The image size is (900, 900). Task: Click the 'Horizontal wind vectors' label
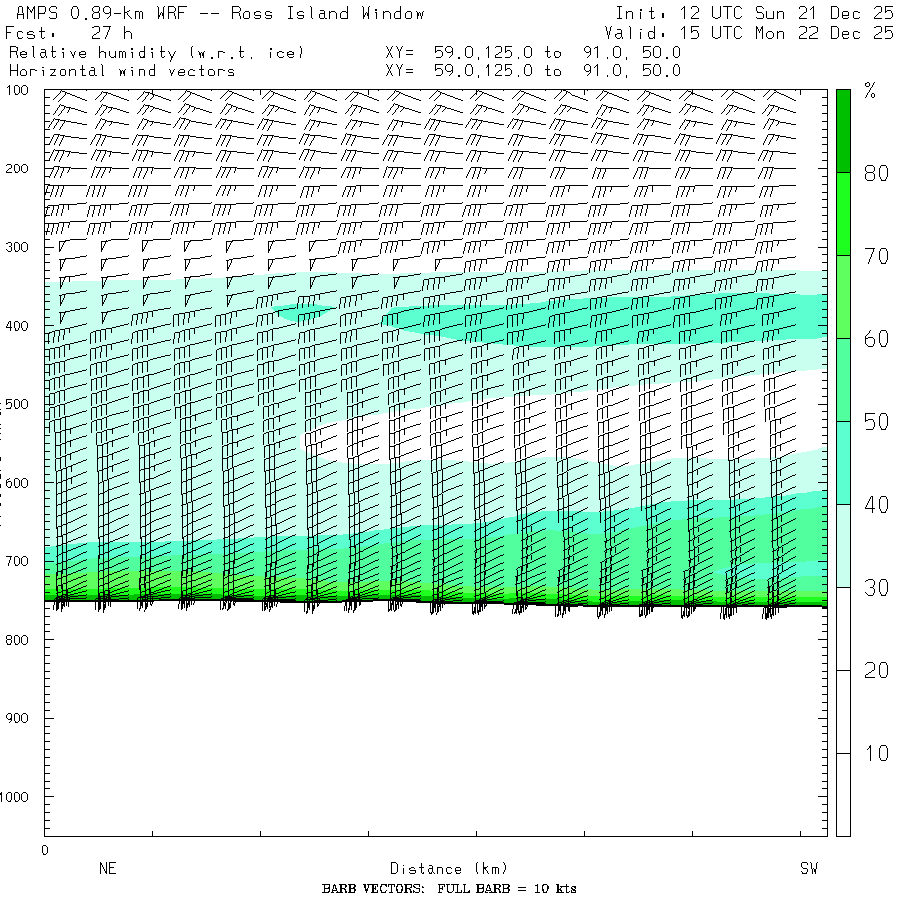(121, 71)
